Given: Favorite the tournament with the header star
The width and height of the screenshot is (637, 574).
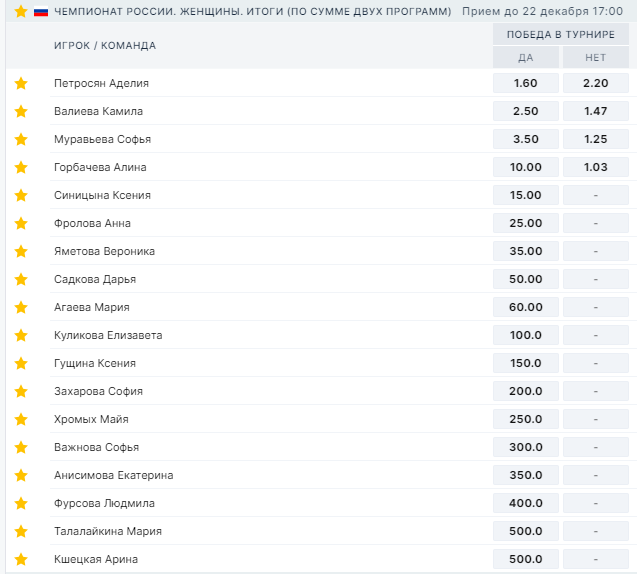Looking at the screenshot, I should (x=21, y=11).
